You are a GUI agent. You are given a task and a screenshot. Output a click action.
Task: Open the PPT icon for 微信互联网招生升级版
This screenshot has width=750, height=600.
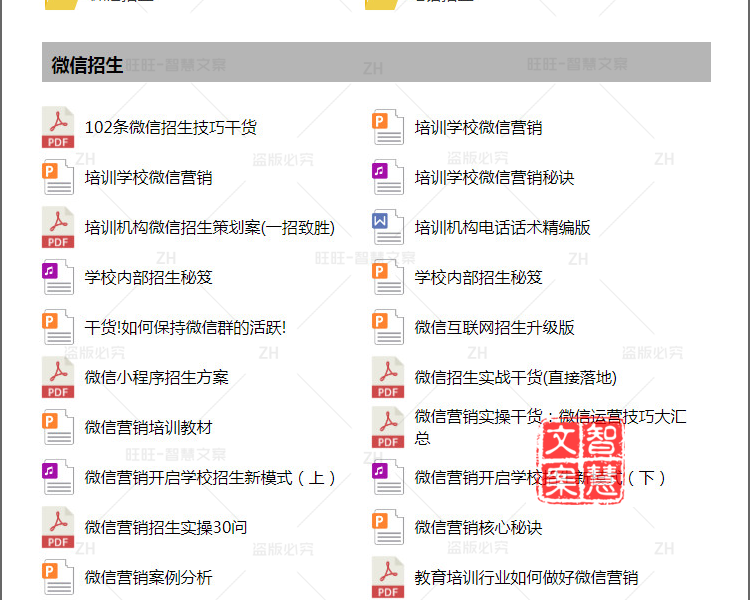pyautogui.click(x=388, y=327)
